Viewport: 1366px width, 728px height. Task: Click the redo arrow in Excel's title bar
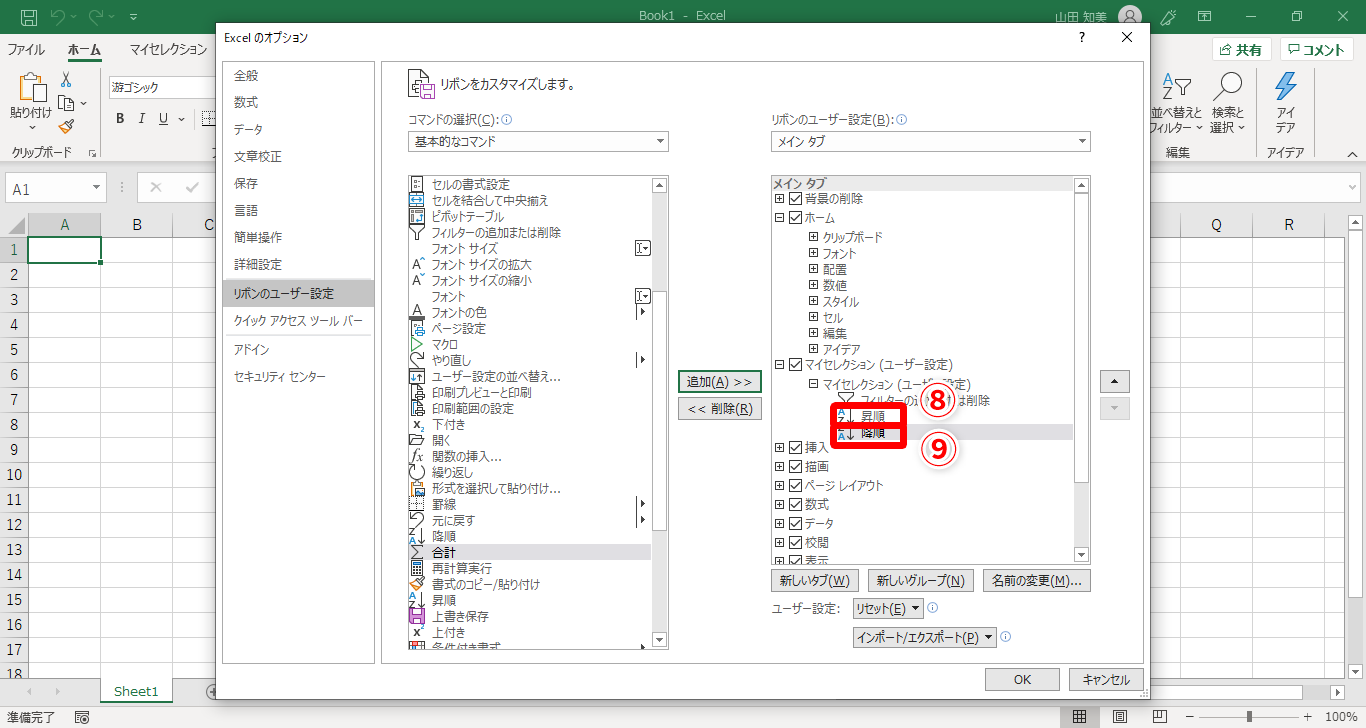point(97,17)
